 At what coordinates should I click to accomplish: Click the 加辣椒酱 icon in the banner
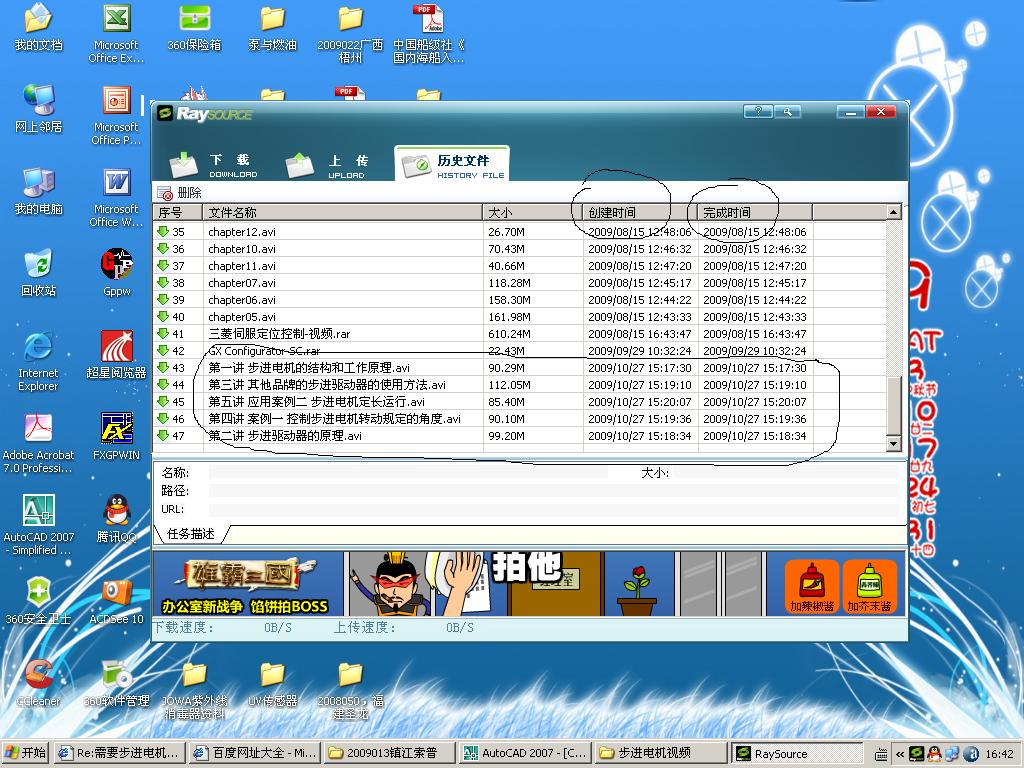(x=811, y=586)
